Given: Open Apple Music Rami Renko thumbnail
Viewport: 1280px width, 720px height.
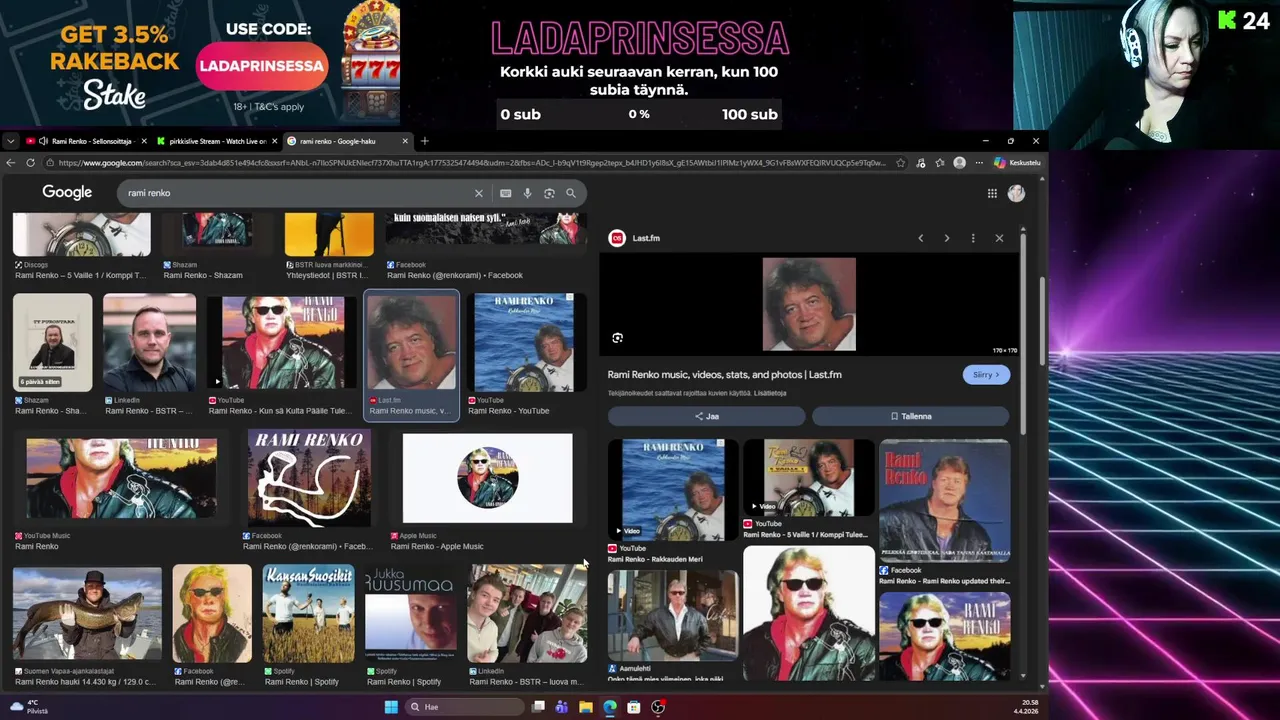Looking at the screenshot, I should point(487,478).
